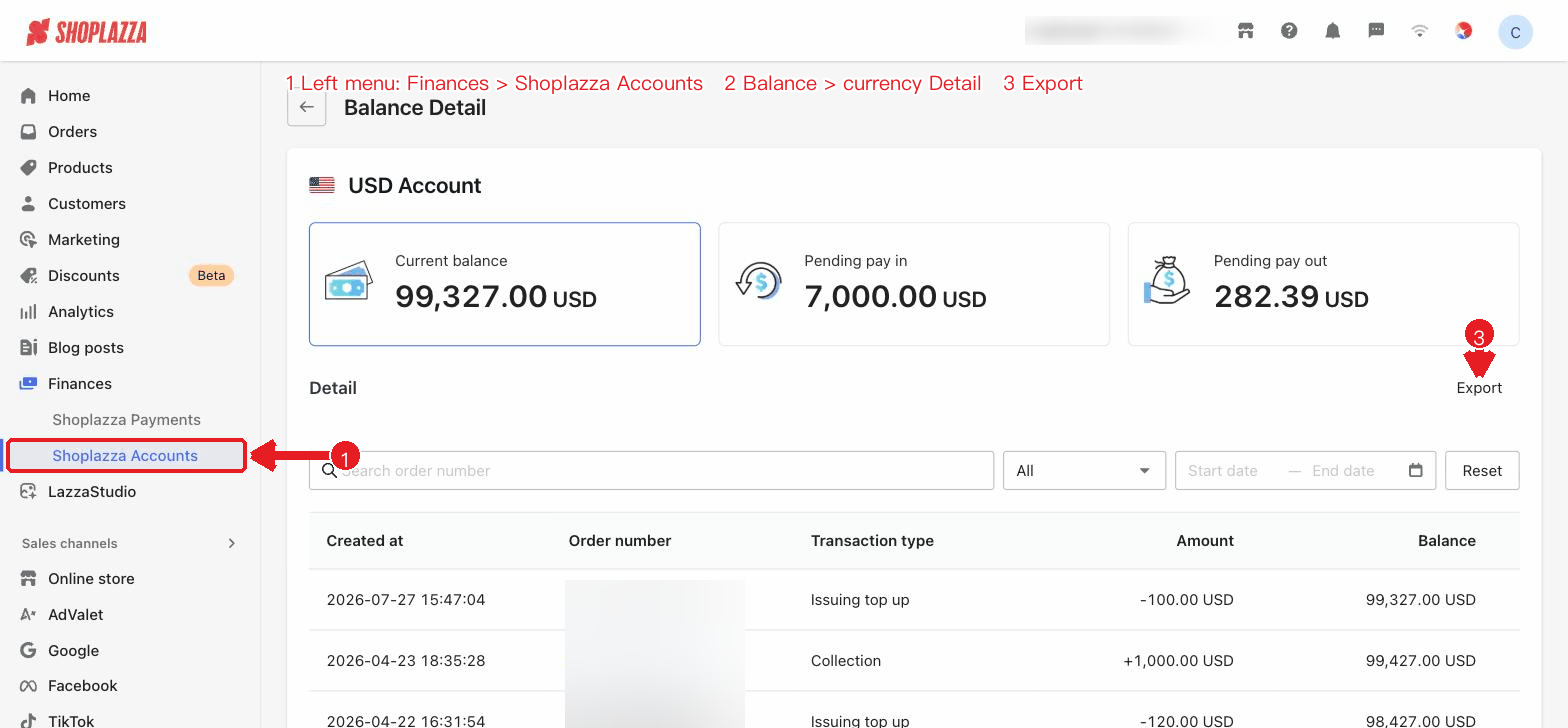Image resolution: width=1568 pixels, height=728 pixels.
Task: Click the Orders inbox icon
Action: [x=28, y=132]
